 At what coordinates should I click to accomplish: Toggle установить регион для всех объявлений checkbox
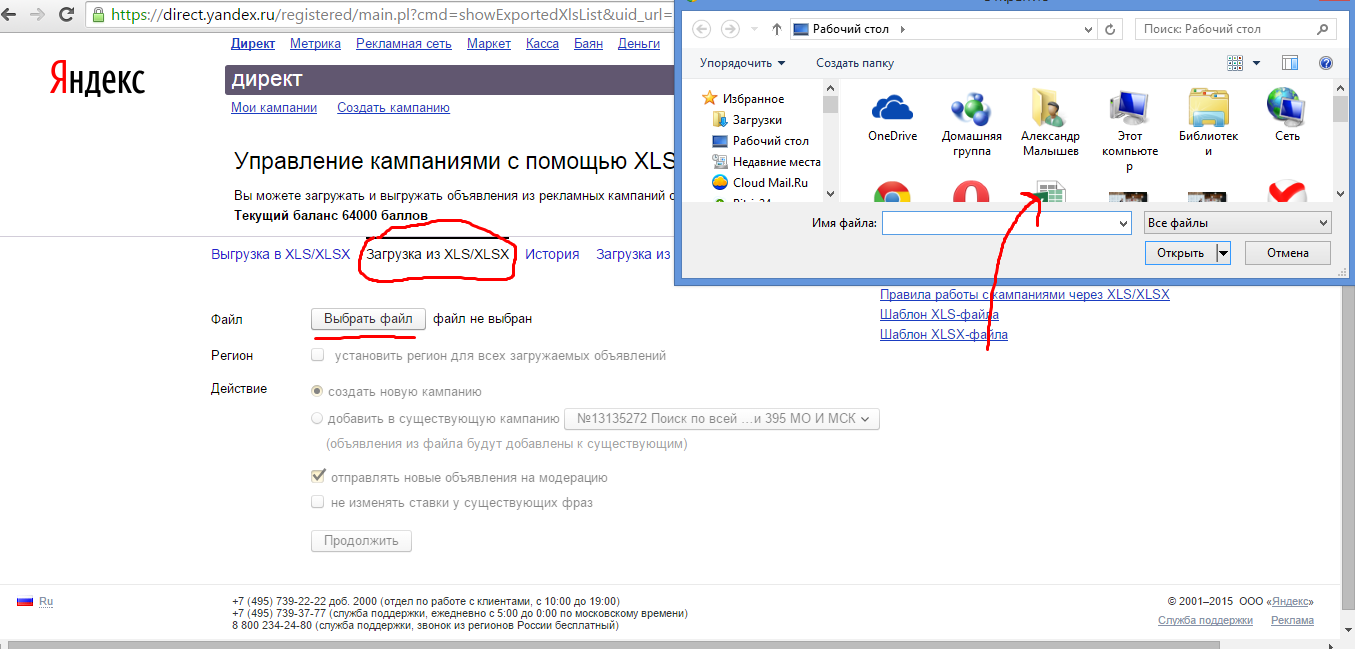(318, 355)
